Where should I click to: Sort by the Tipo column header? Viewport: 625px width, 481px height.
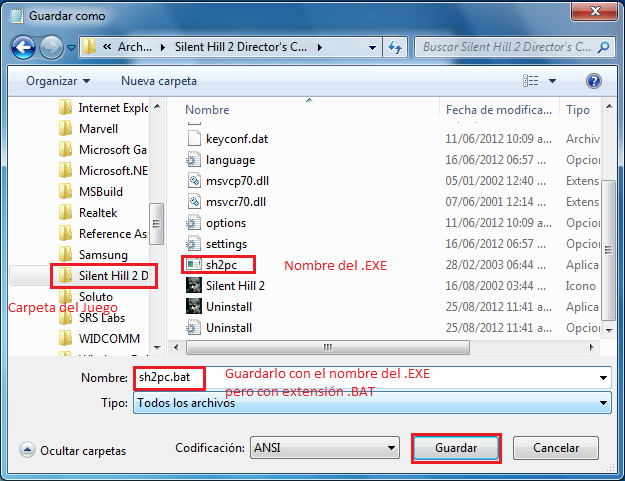coord(580,110)
